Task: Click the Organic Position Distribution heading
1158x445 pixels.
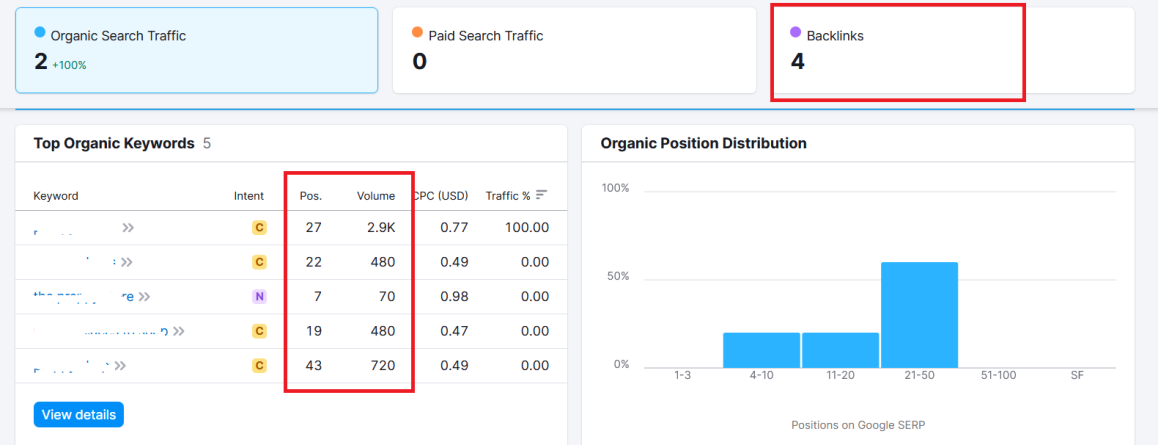Action: coord(703,143)
